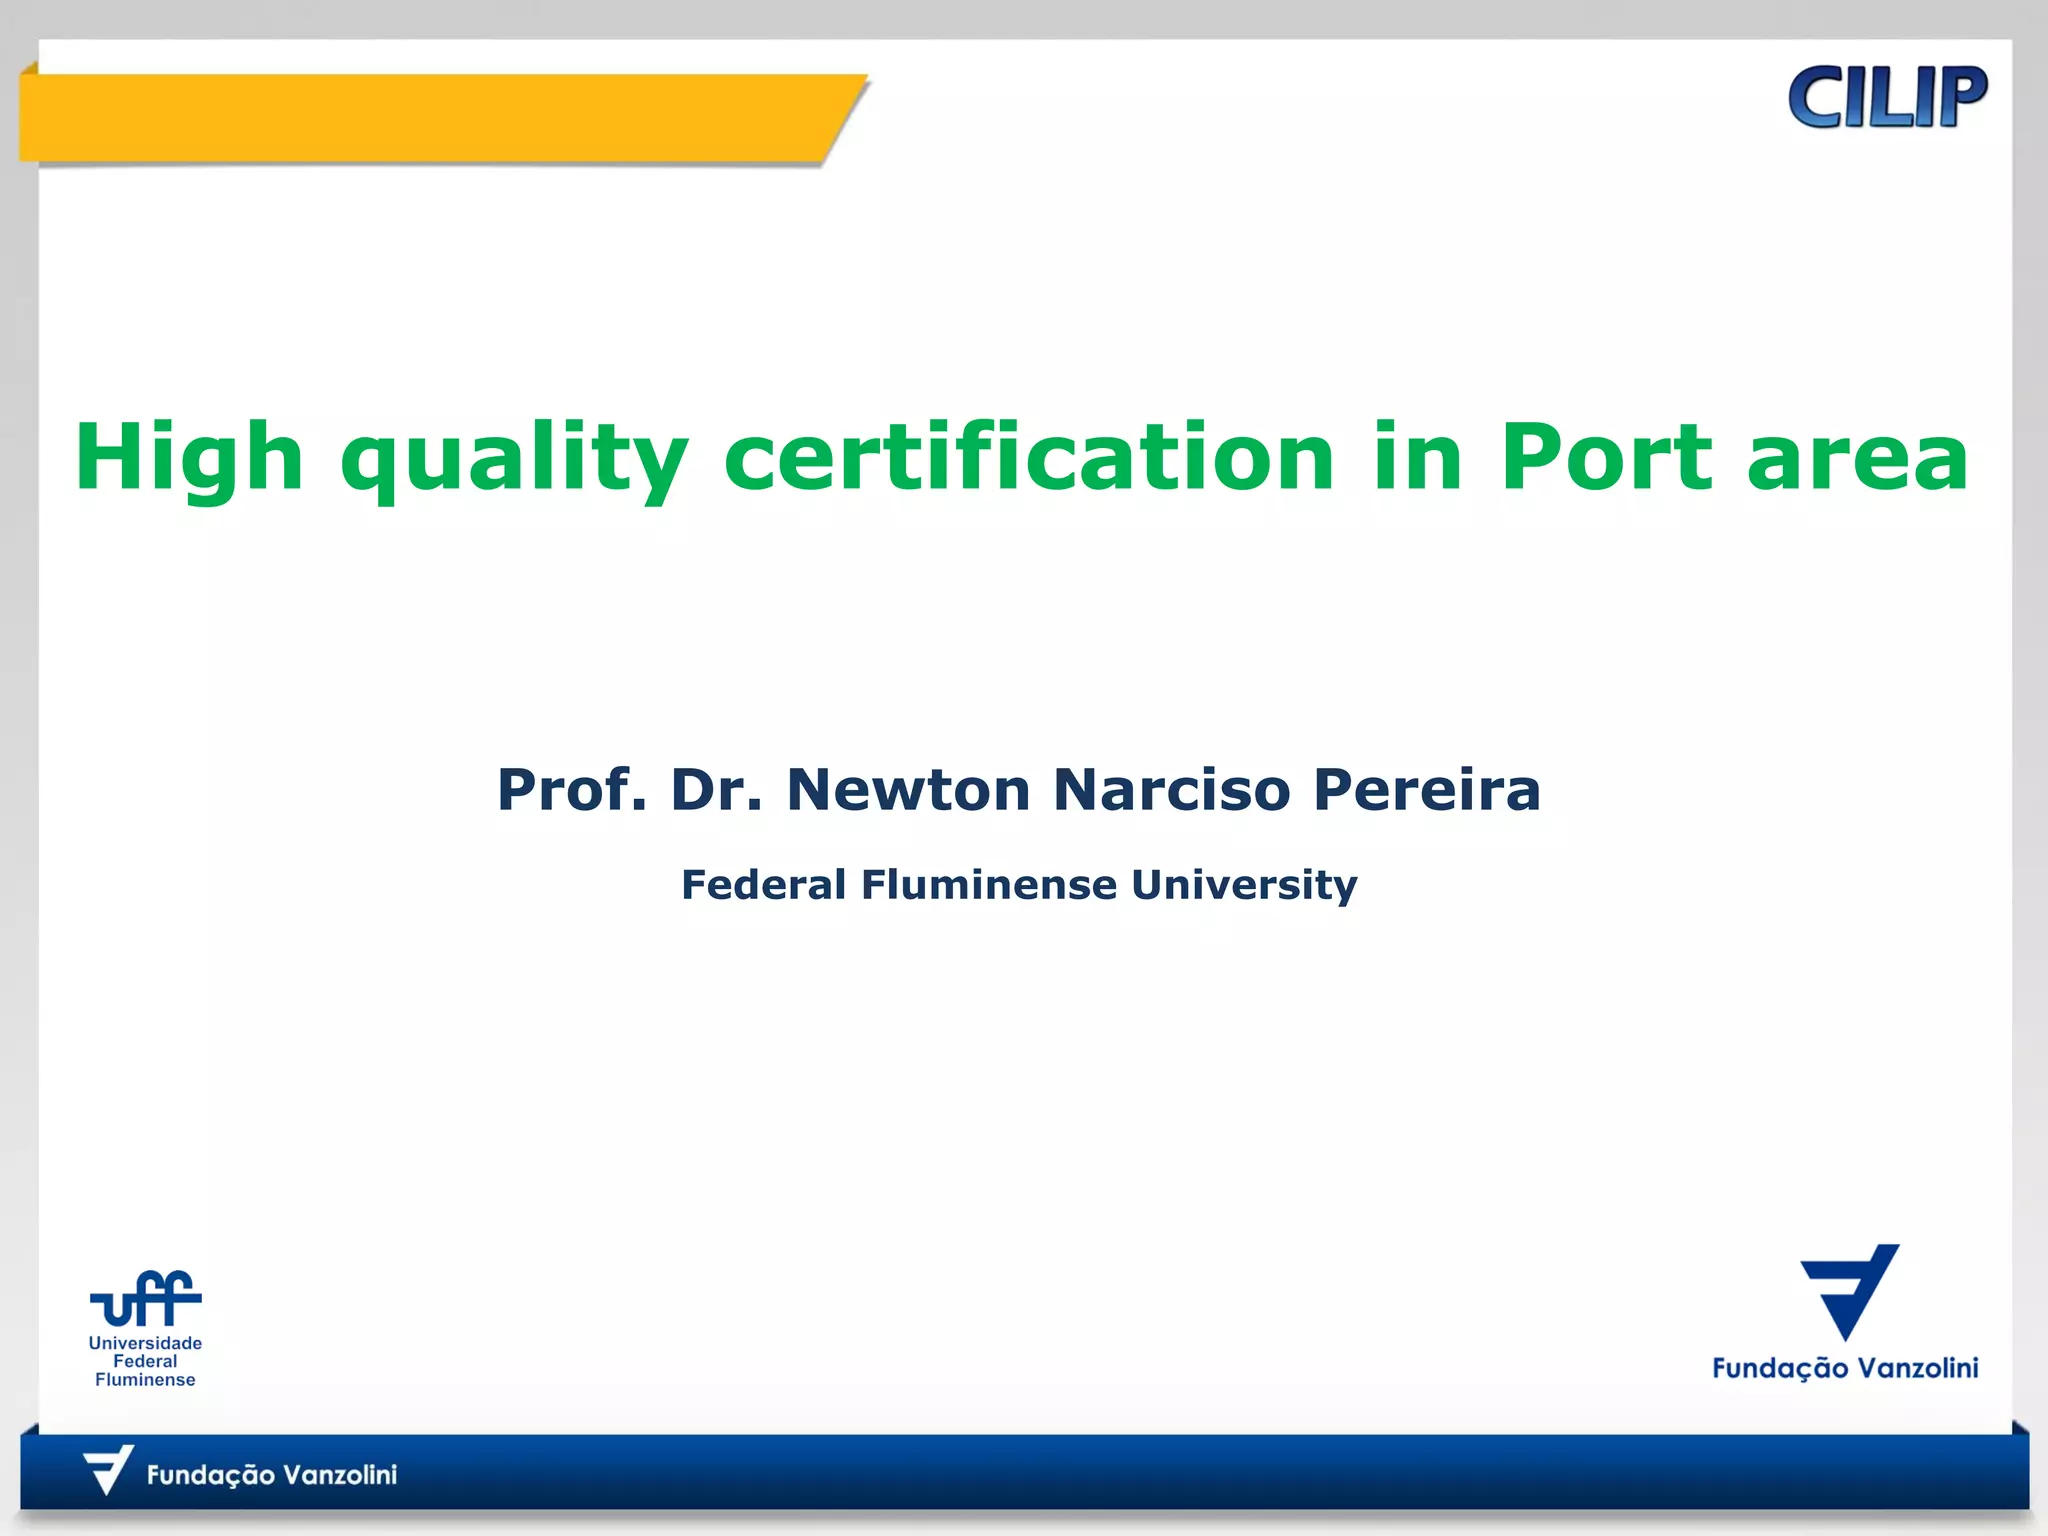The image size is (2048, 1536).
Task: Click the blue Vanzolini triangle logo
Action: pos(1850,1290)
